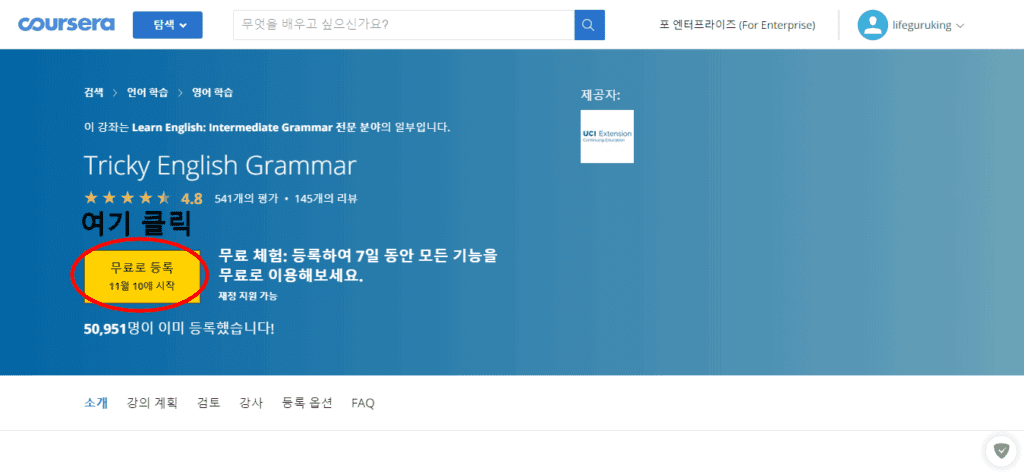The height and width of the screenshot is (474, 1024).
Task: Click the 무료 체험 7일 promo text
Action: point(358,265)
